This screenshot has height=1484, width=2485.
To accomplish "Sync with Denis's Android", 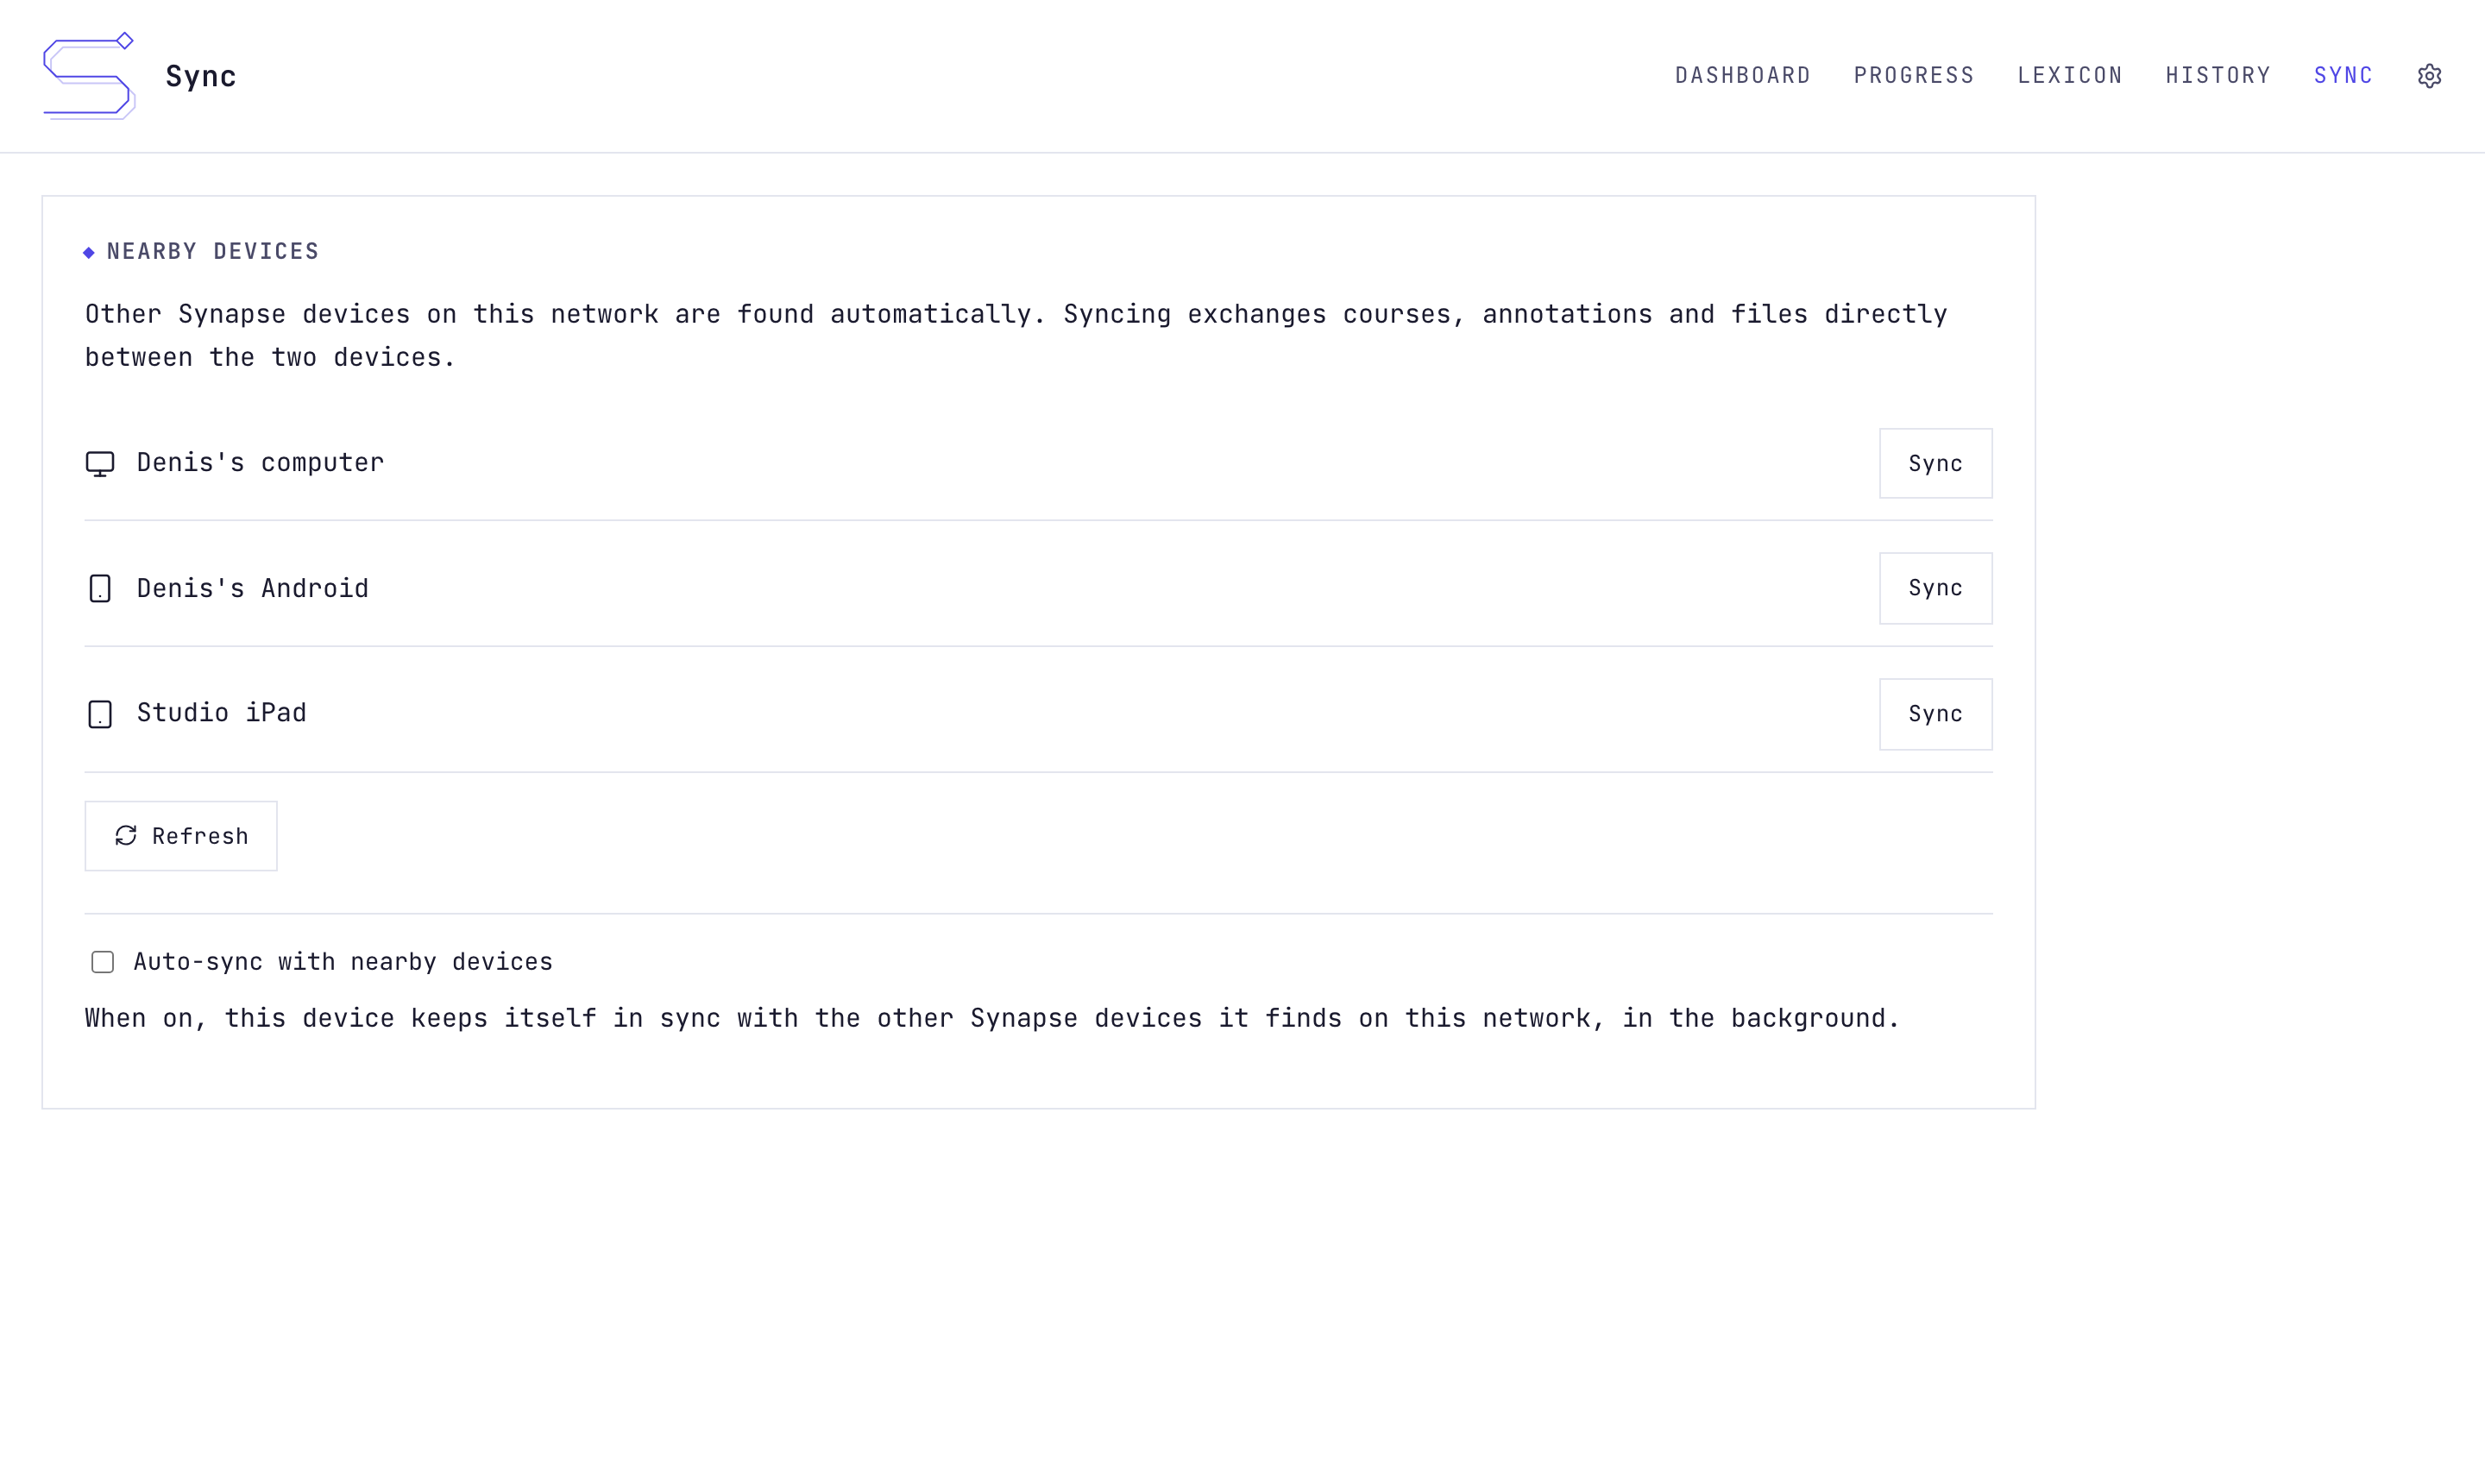I will (1935, 589).
